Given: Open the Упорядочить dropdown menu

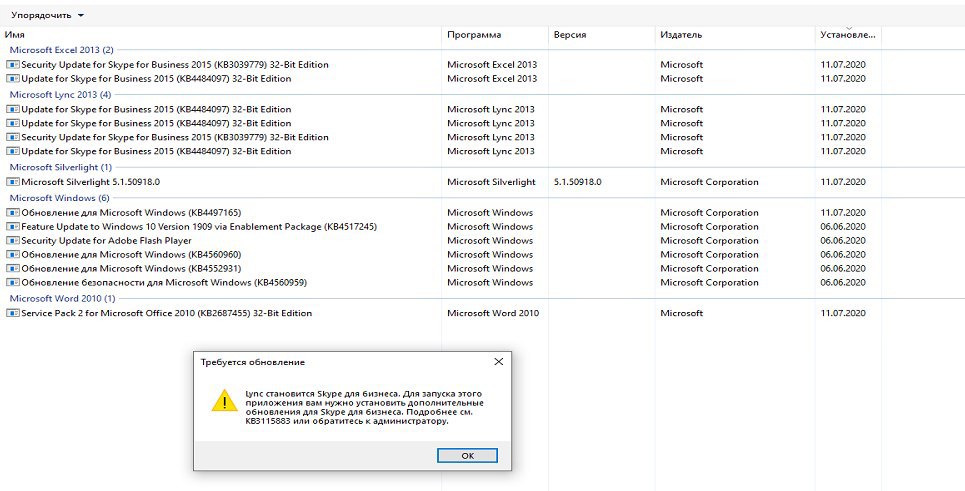Looking at the screenshot, I should tap(47, 15).
